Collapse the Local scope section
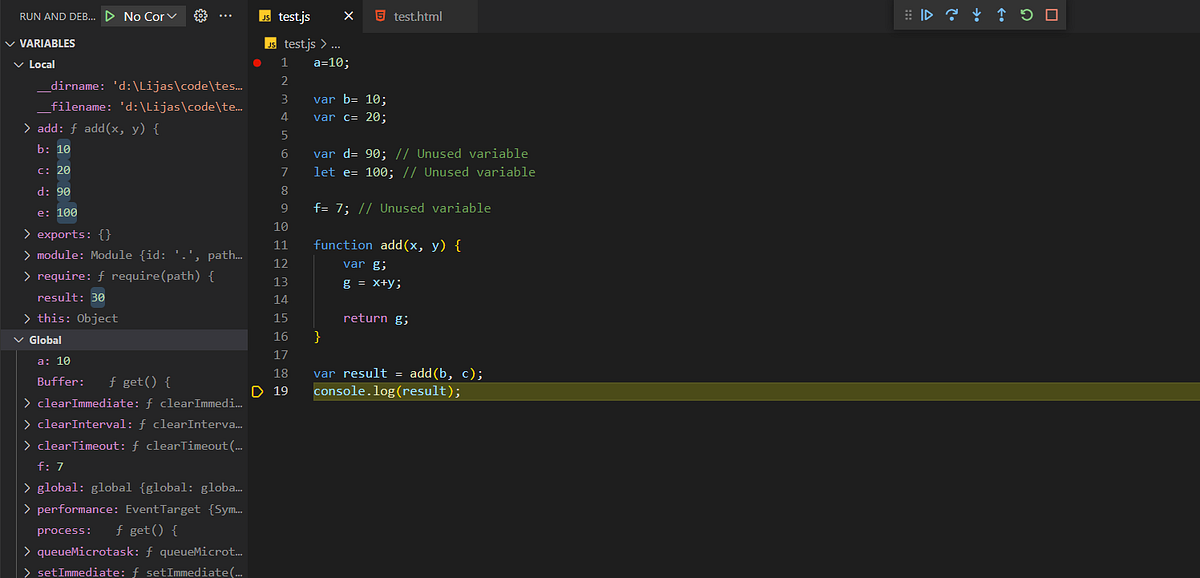The width and height of the screenshot is (1200, 578). pos(18,63)
